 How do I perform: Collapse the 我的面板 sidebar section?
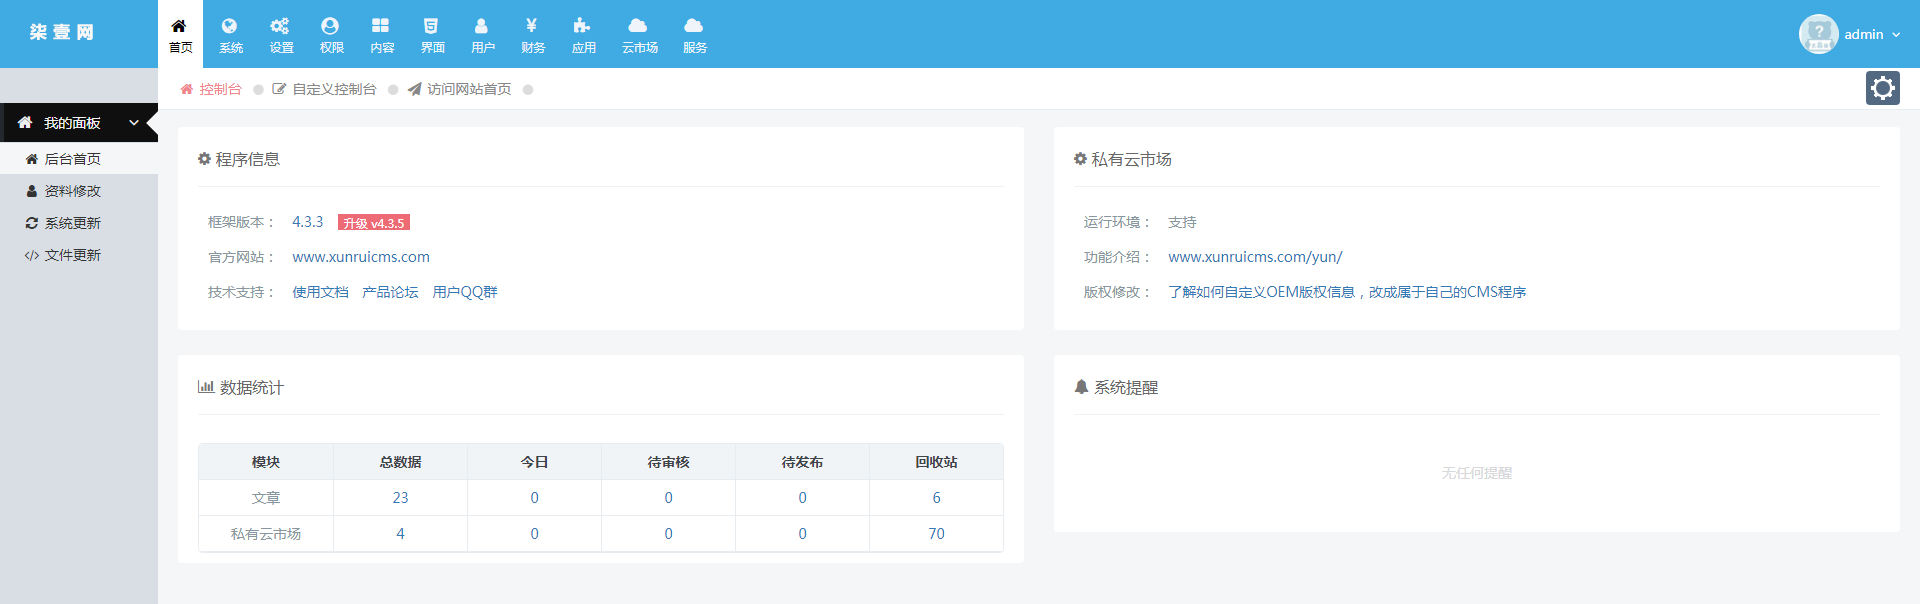pos(79,123)
